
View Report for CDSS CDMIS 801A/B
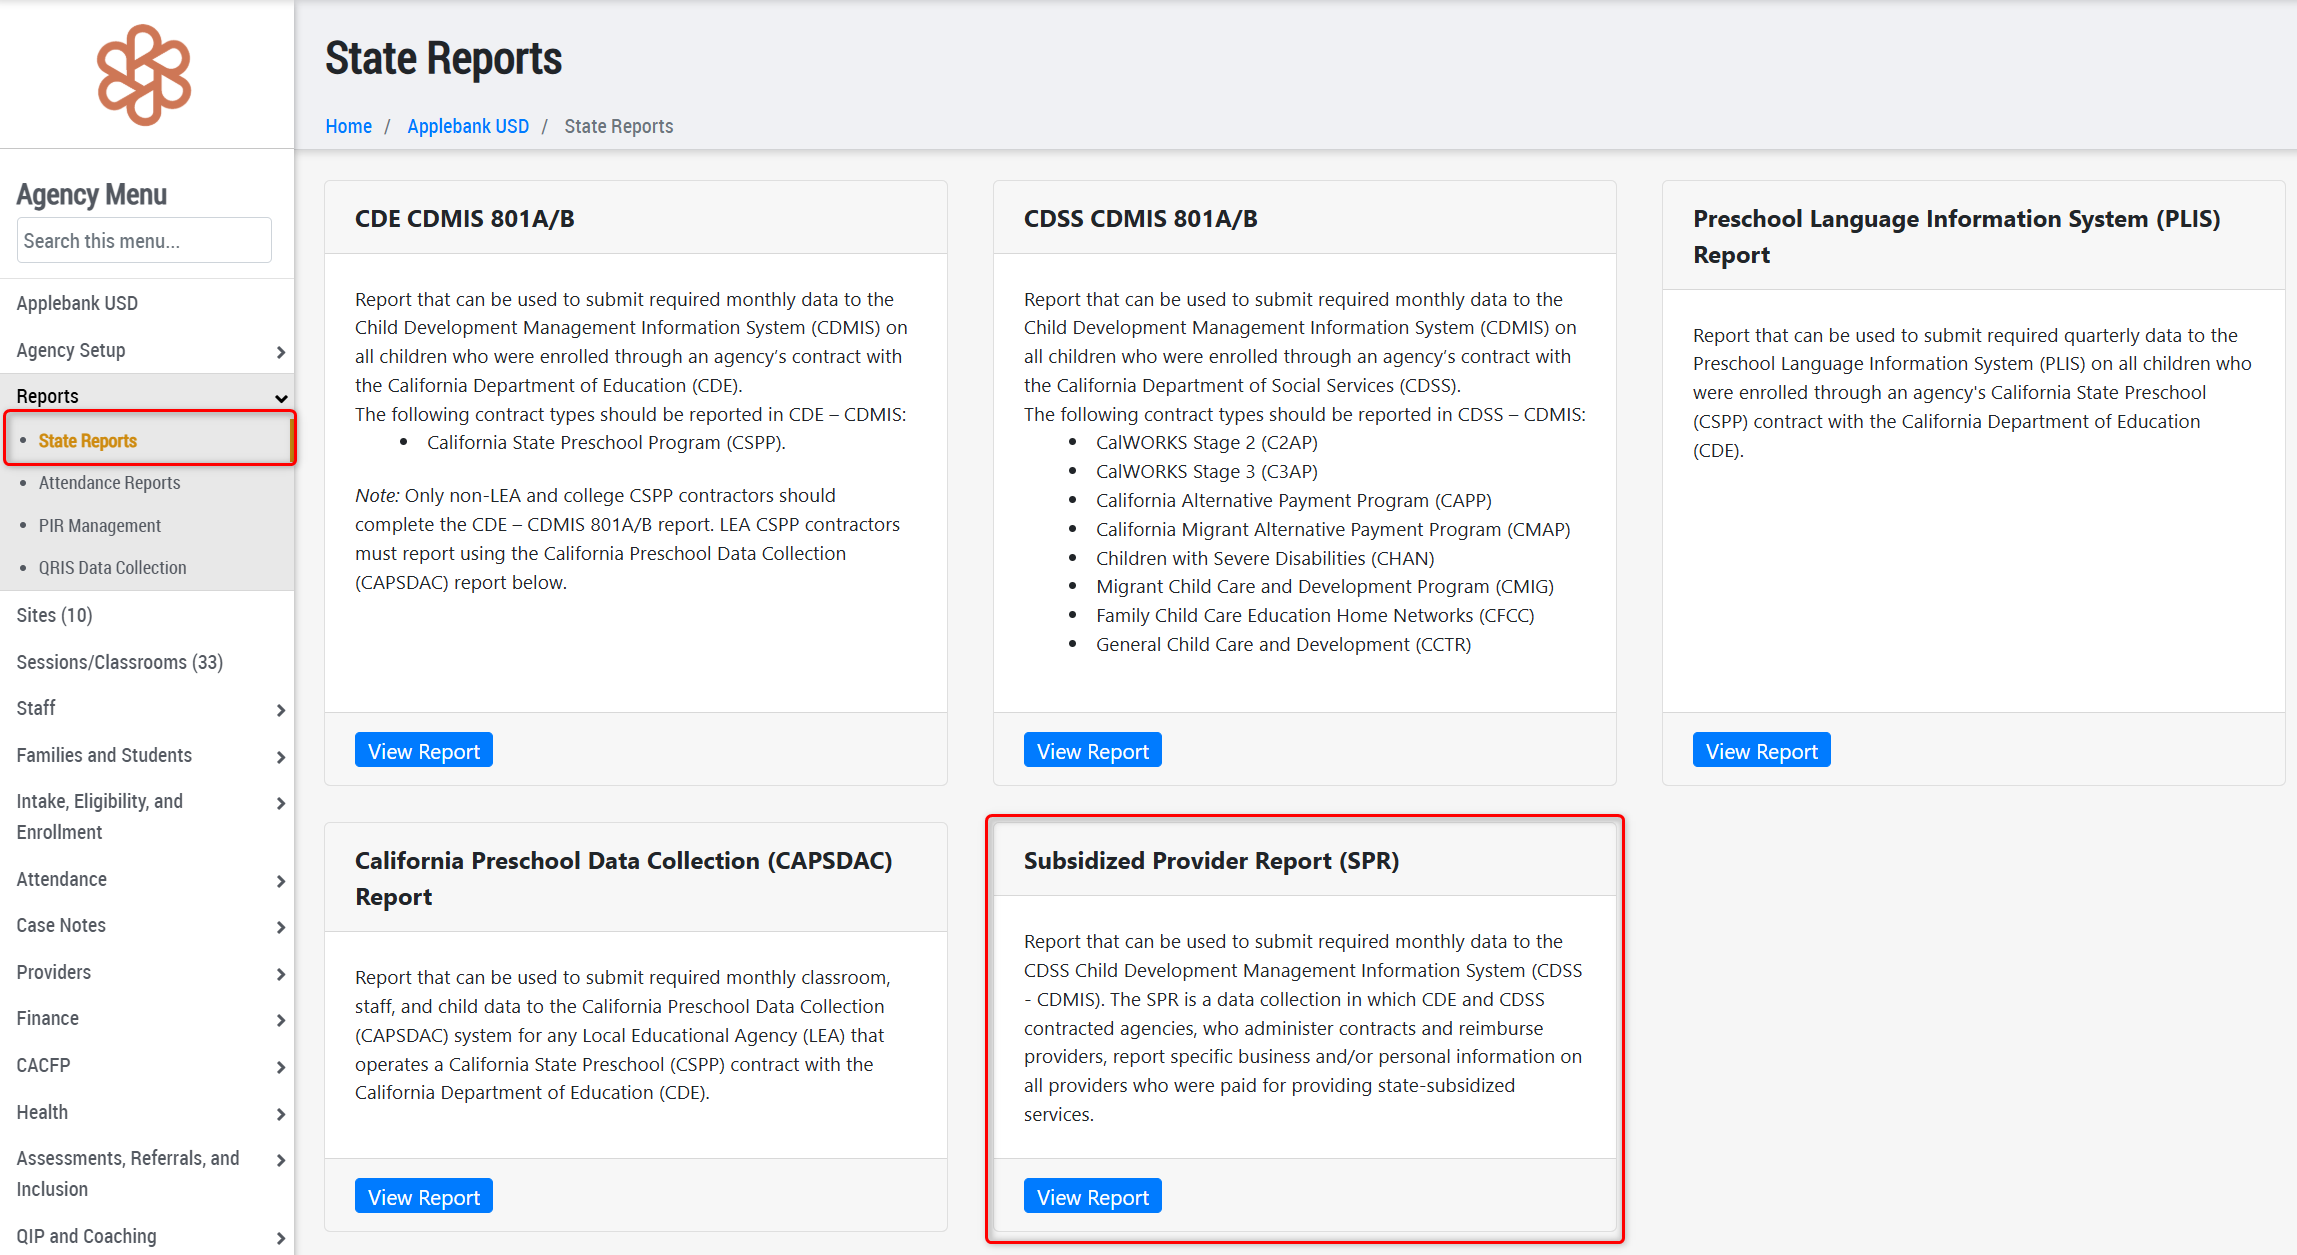pyautogui.click(x=1092, y=751)
